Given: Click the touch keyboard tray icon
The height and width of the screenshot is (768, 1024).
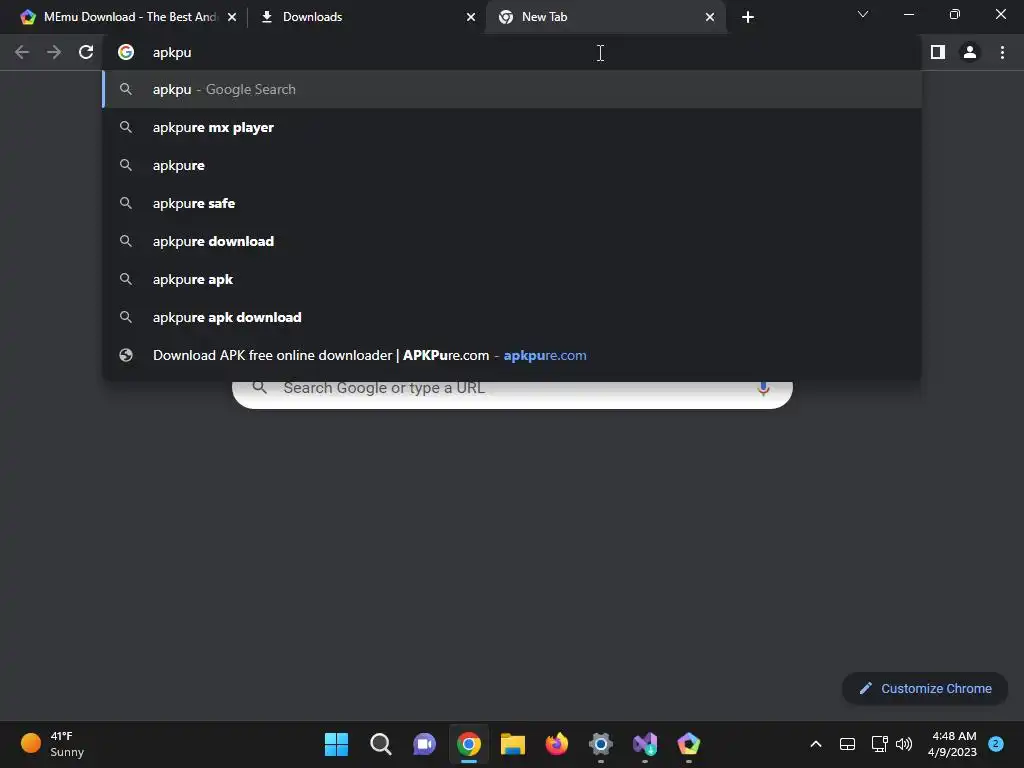Looking at the screenshot, I should [848, 744].
